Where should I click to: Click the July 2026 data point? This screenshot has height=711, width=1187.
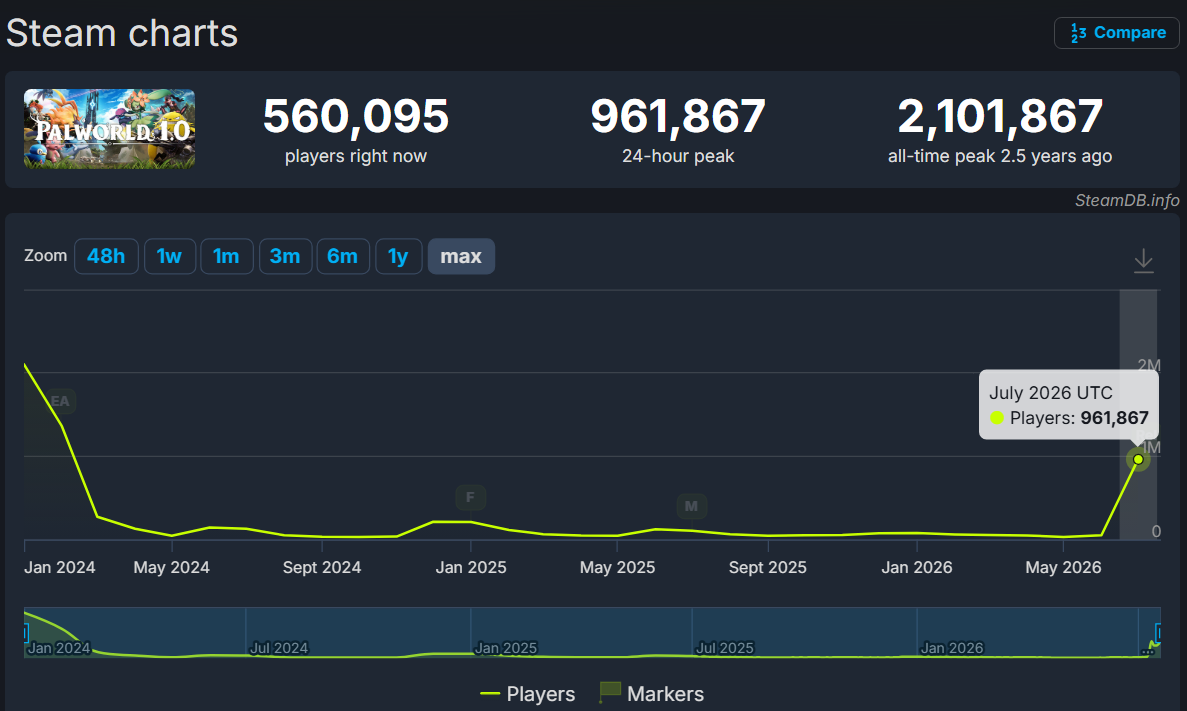[1138, 460]
